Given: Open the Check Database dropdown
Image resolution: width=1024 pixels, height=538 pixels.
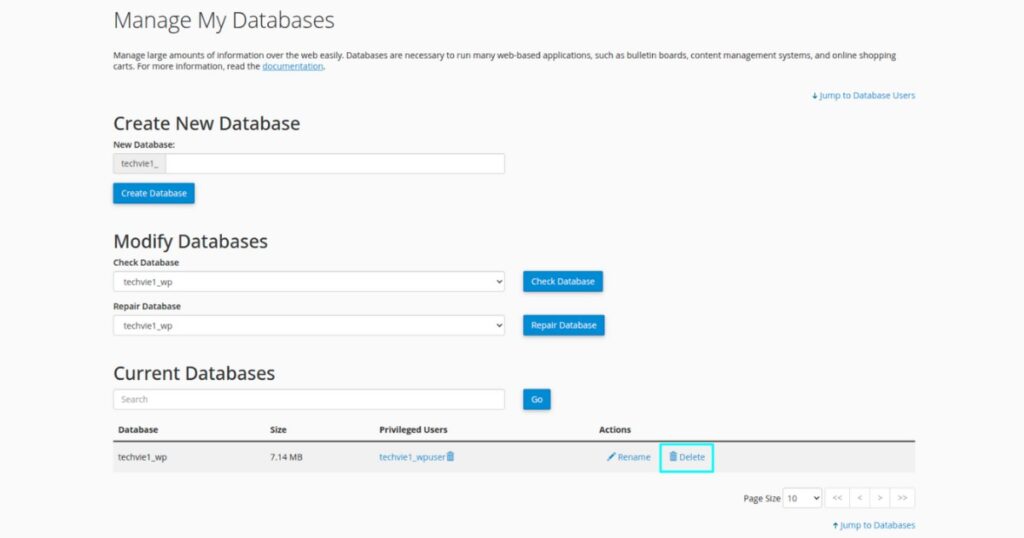Looking at the screenshot, I should (x=308, y=282).
